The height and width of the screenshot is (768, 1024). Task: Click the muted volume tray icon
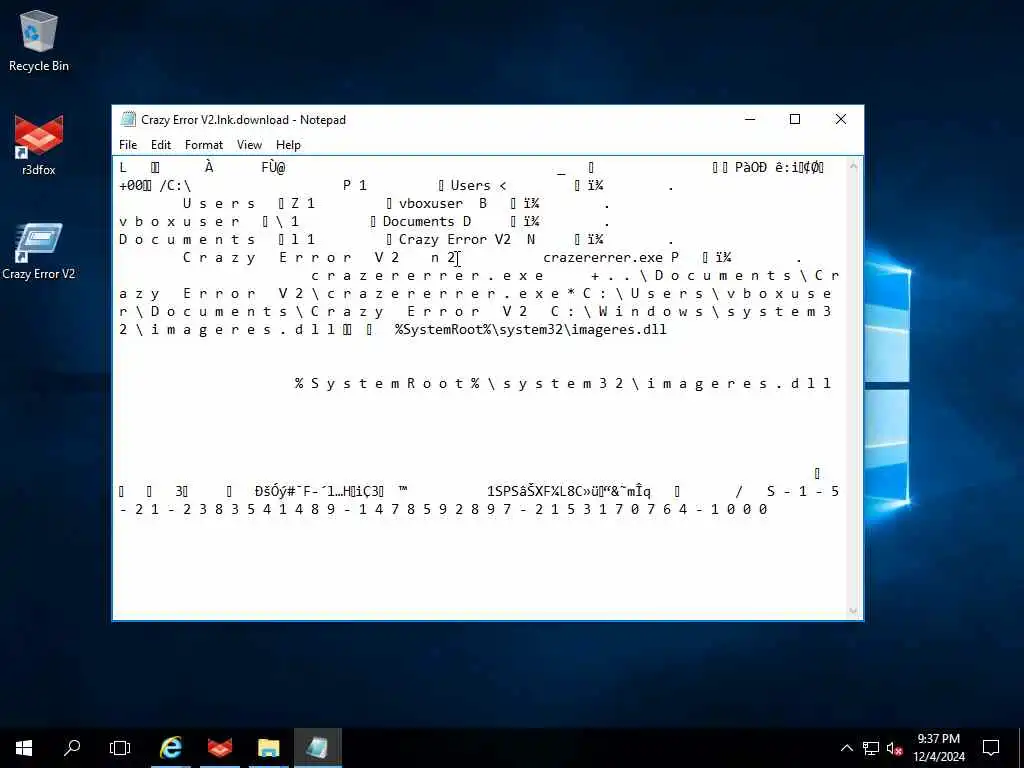(894, 748)
